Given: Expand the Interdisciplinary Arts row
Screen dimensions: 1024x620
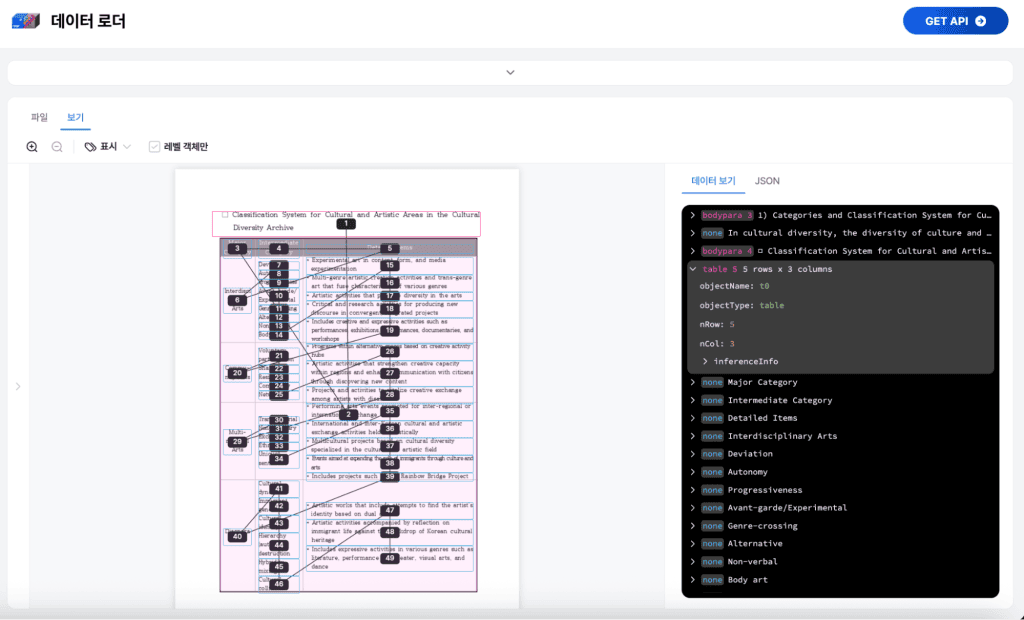Looking at the screenshot, I should click(693, 436).
